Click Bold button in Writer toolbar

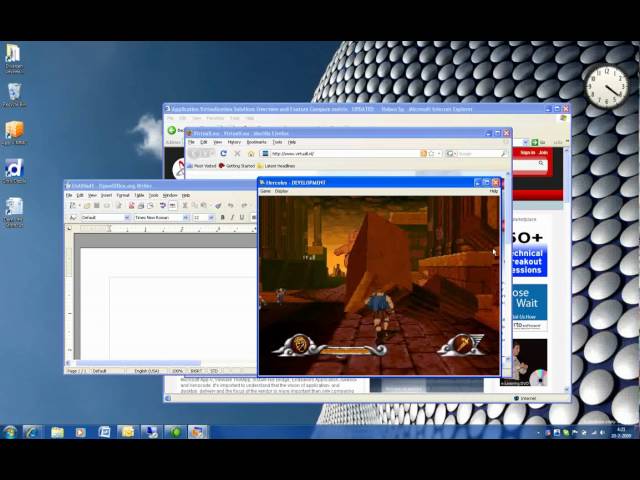point(223,218)
